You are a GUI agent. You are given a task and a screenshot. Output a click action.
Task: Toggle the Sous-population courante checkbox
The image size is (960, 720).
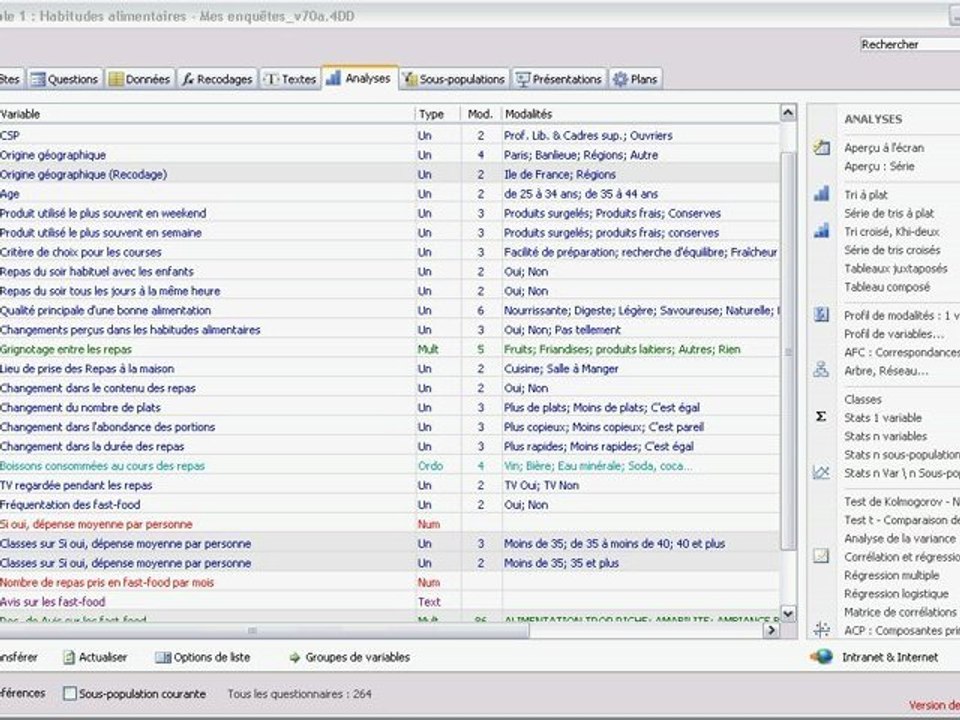point(70,693)
